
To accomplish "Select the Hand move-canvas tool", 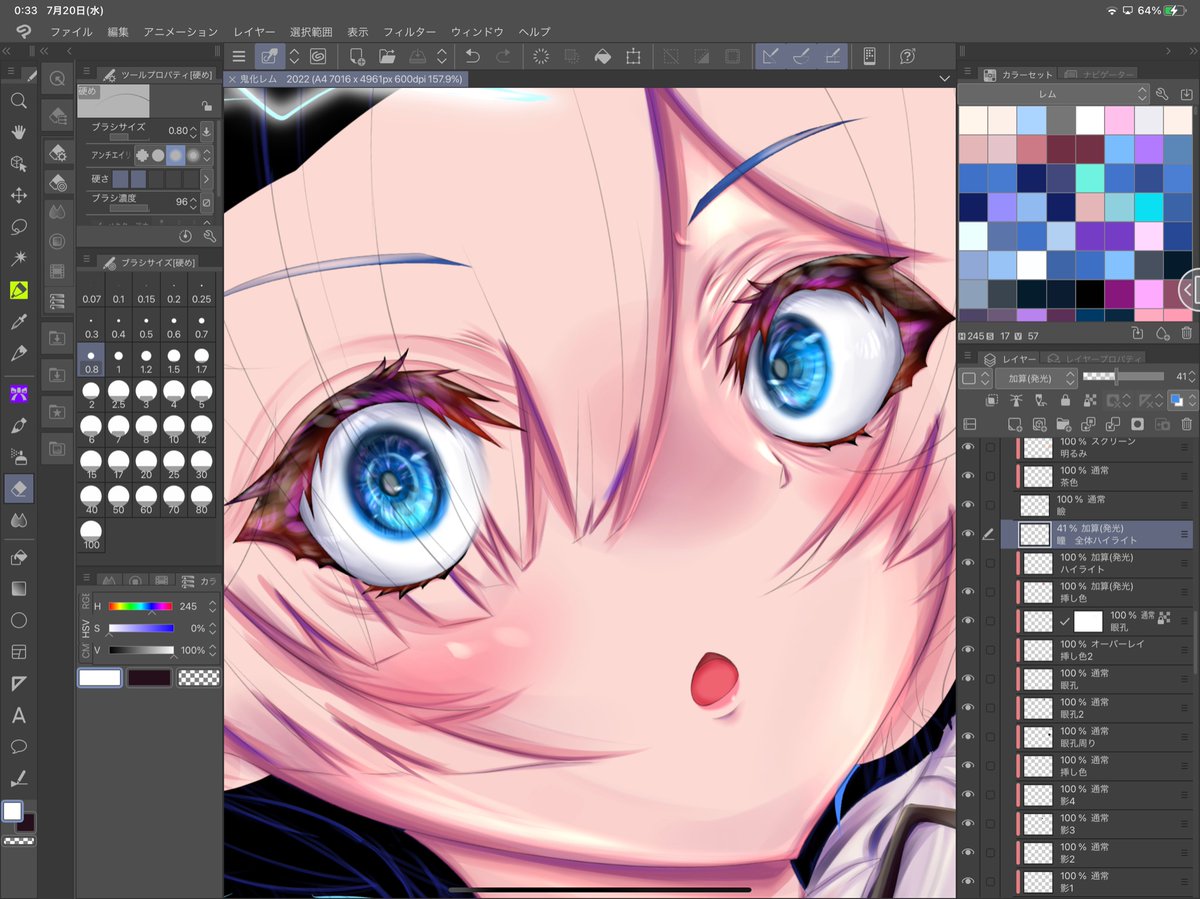I will point(18,132).
